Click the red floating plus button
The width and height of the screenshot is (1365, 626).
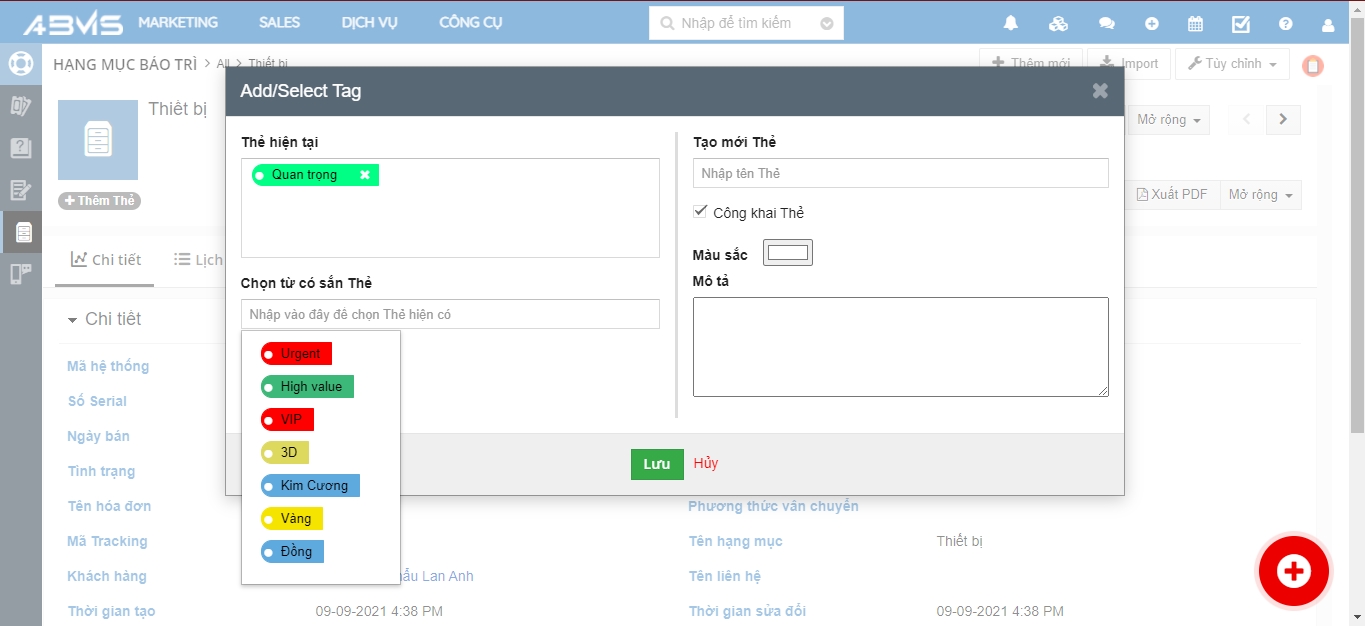[1293, 571]
